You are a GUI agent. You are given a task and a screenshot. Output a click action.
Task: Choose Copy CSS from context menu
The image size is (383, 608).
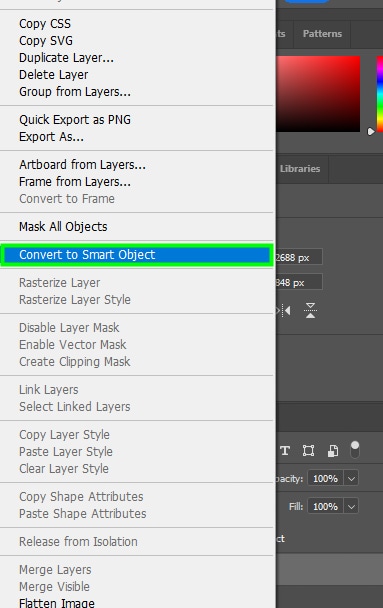(x=45, y=24)
